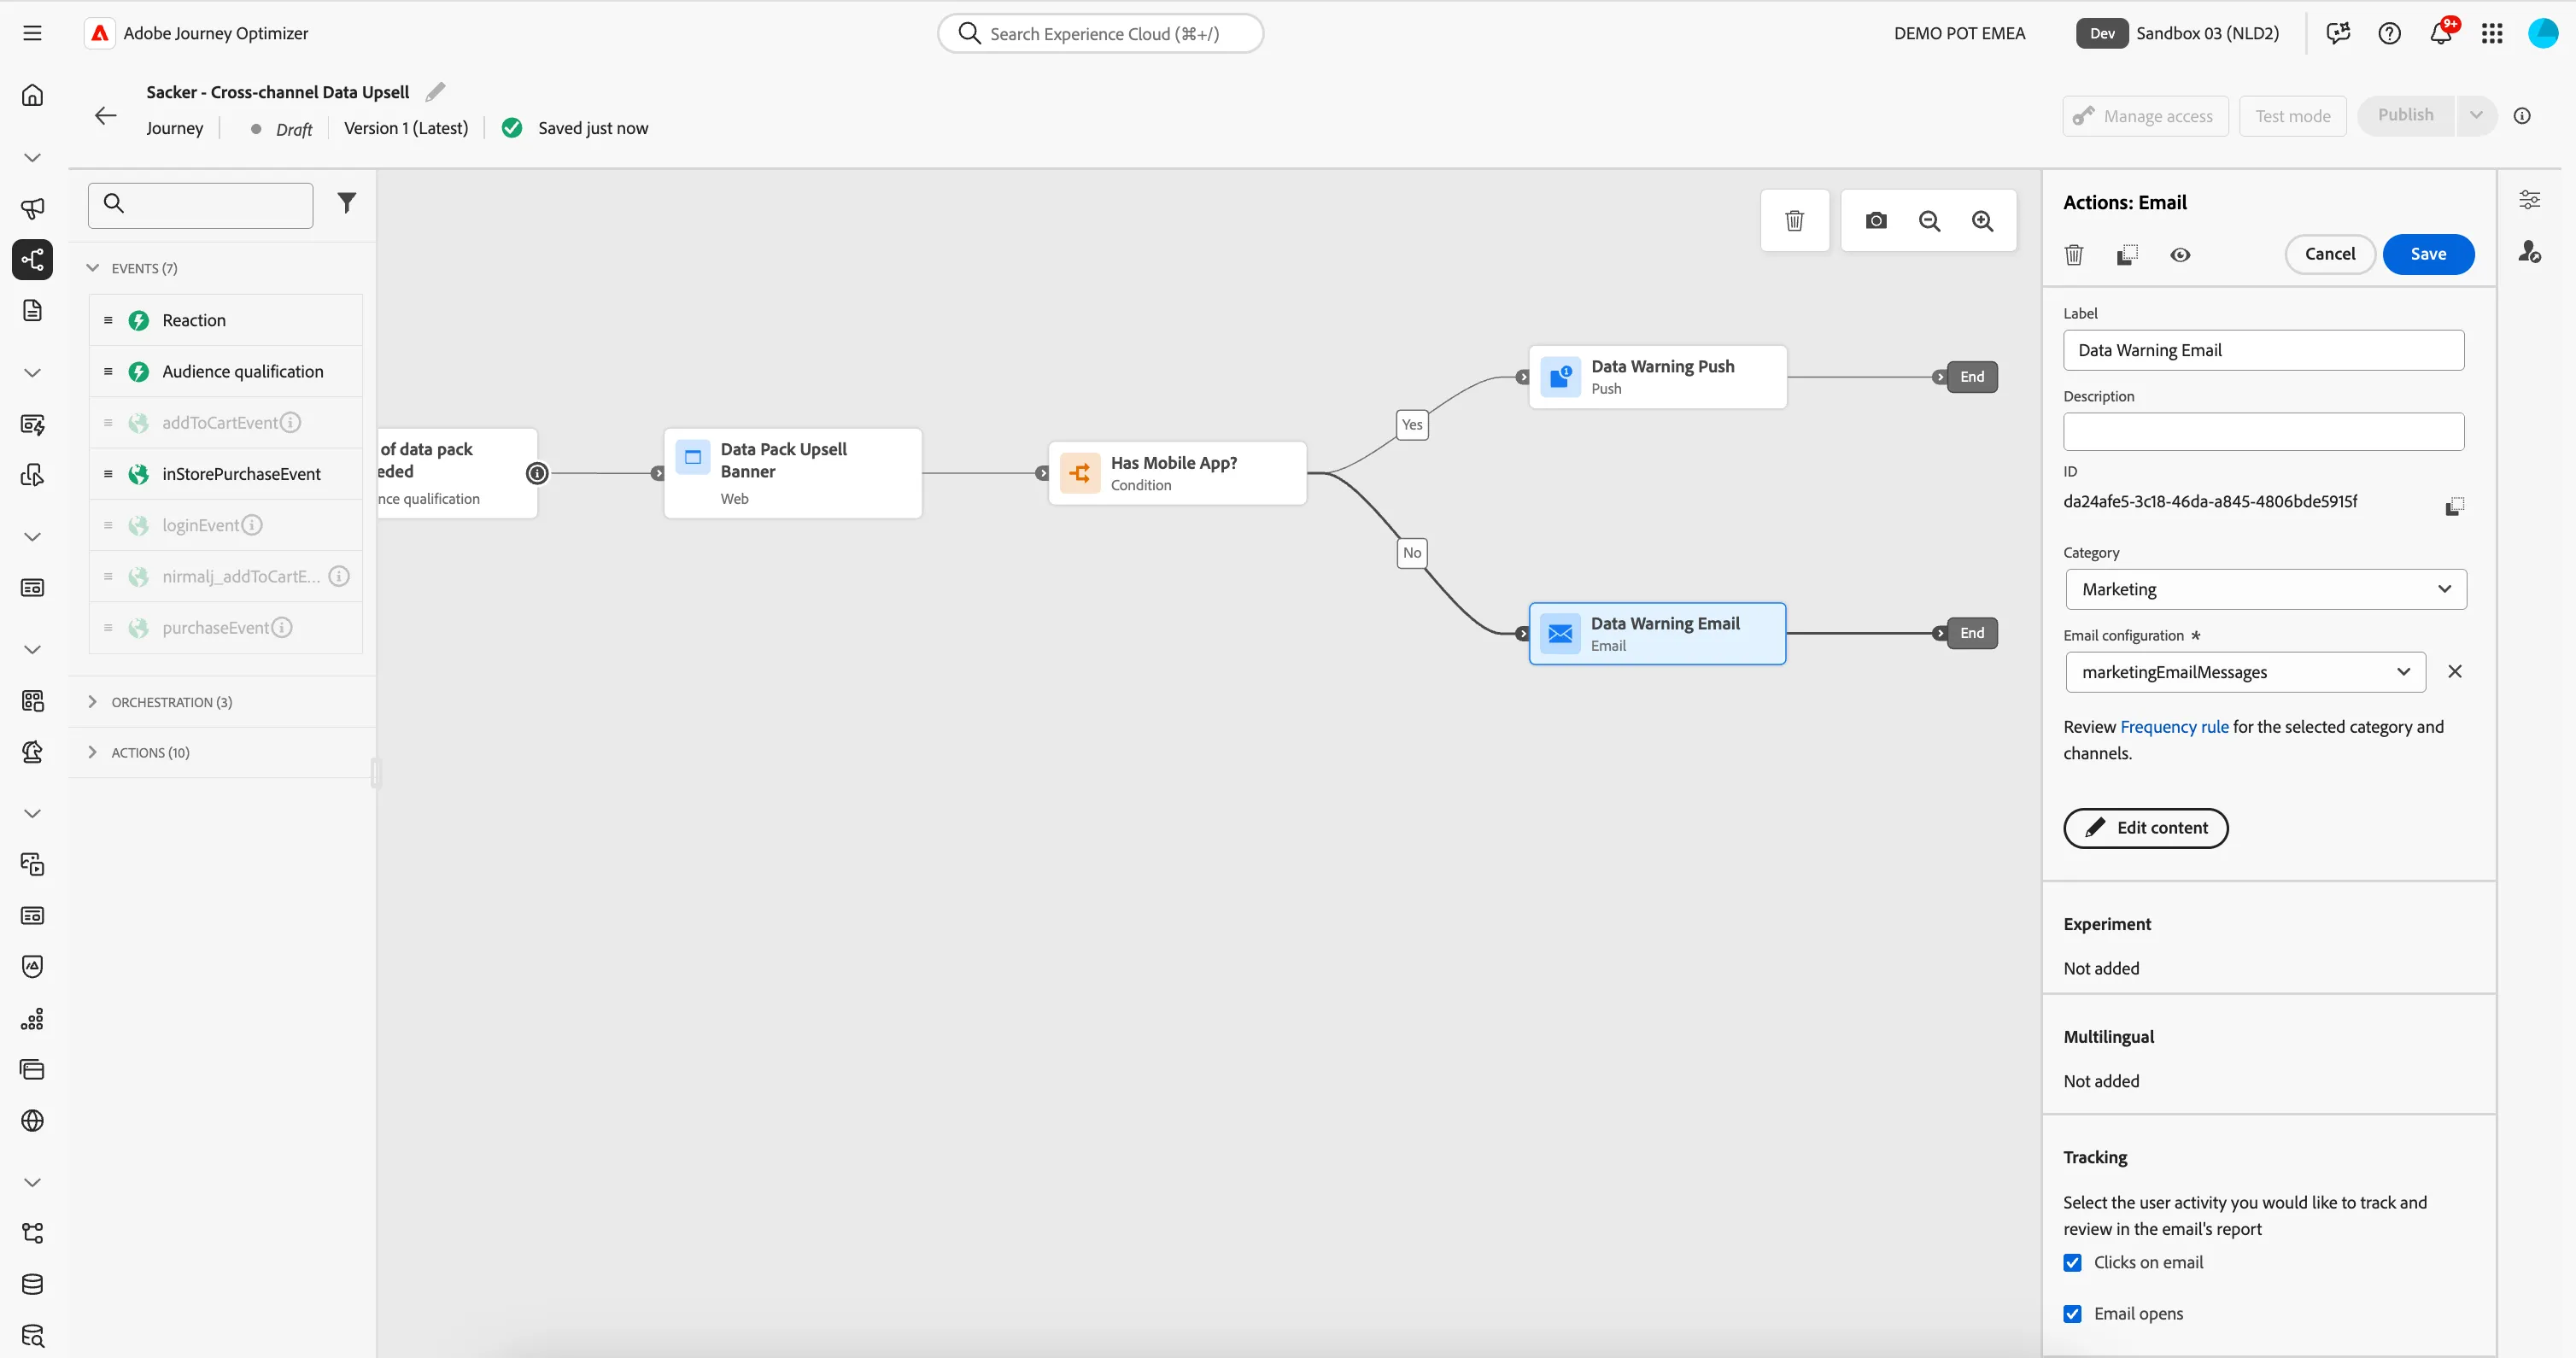Image resolution: width=2576 pixels, height=1358 pixels.
Task: Copy the activity ID value
Action: [x=2454, y=506]
